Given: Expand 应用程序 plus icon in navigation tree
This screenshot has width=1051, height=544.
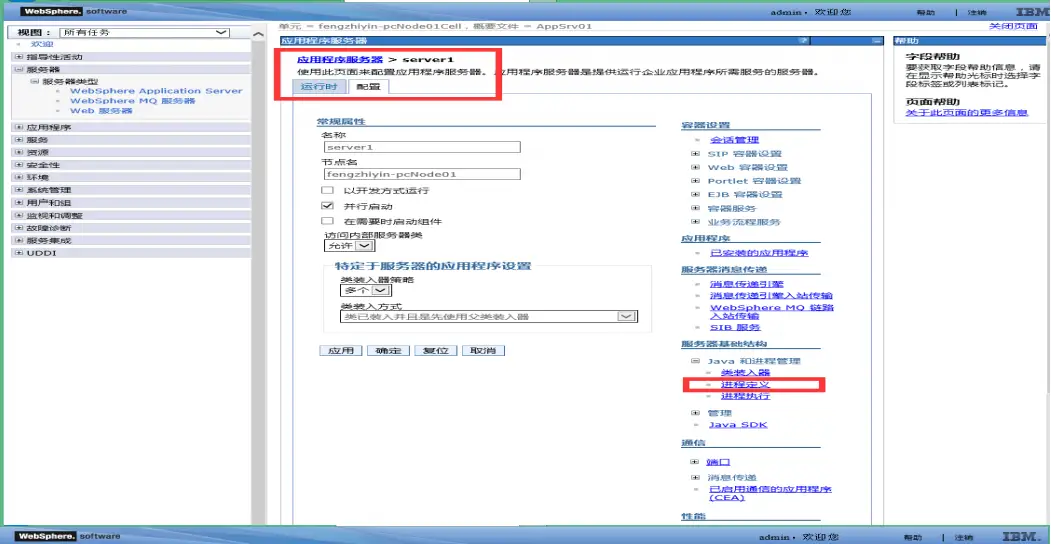Looking at the screenshot, I should (x=19, y=128).
